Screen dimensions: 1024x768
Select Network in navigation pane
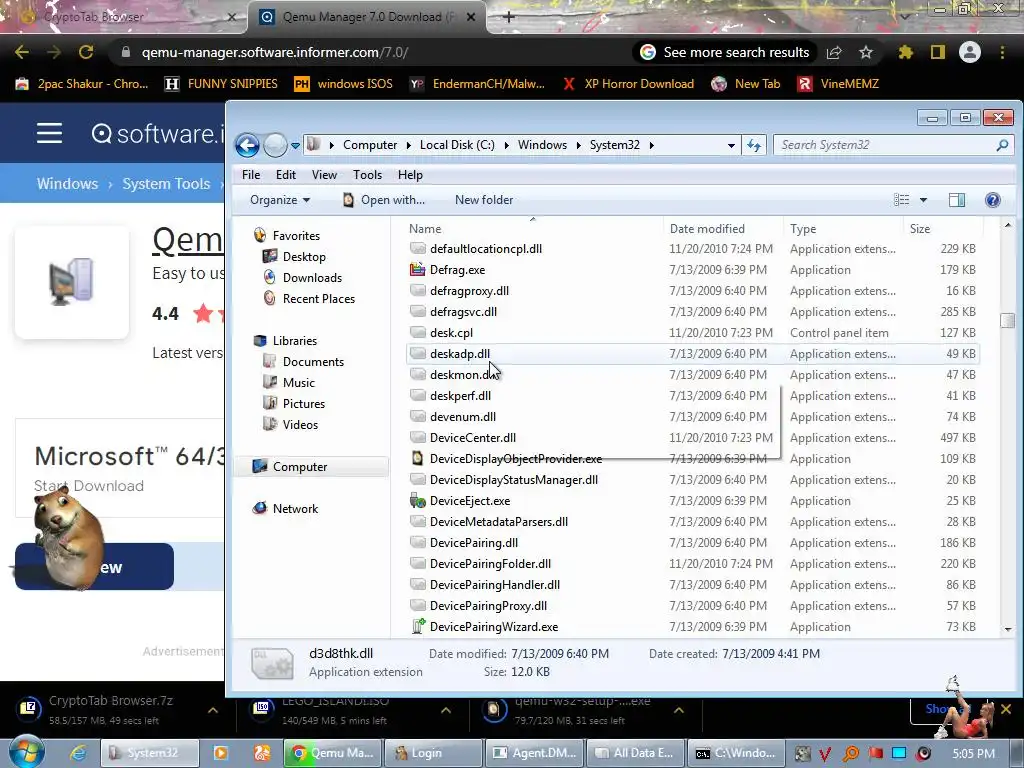point(295,509)
